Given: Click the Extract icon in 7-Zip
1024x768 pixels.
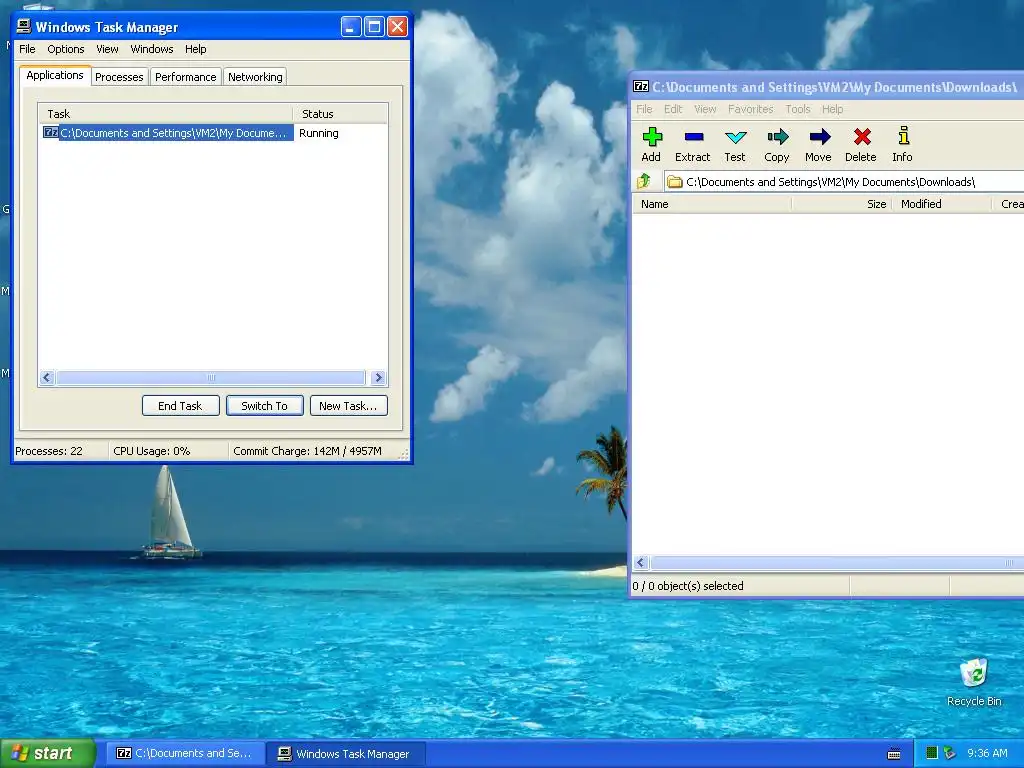Looking at the screenshot, I should pos(694,136).
